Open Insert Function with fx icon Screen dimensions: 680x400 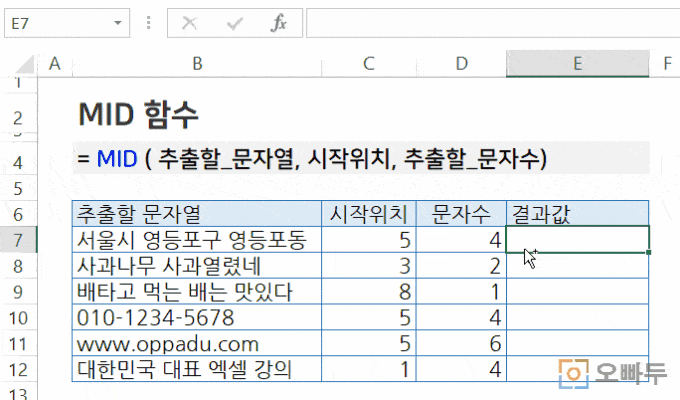pos(278,23)
